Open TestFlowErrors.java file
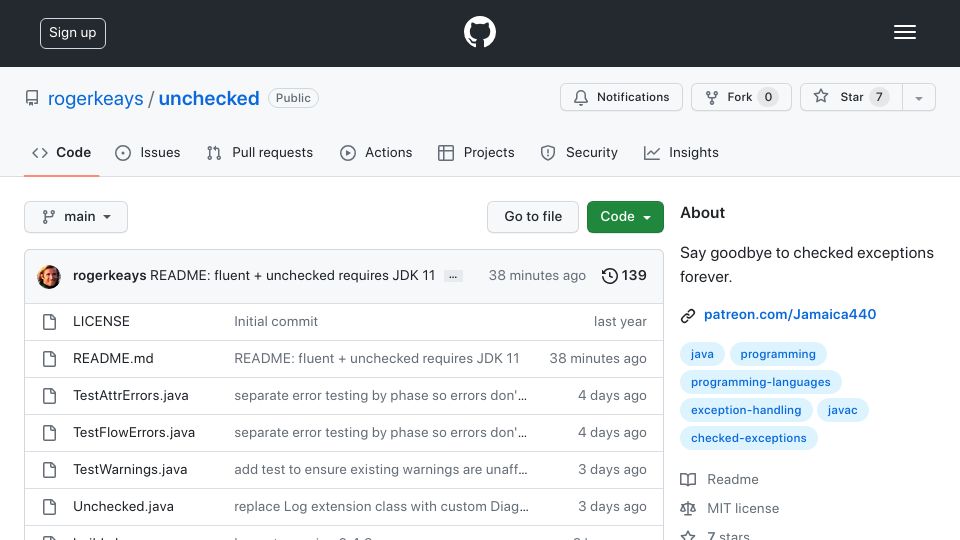This screenshot has height=540, width=960. [134, 433]
